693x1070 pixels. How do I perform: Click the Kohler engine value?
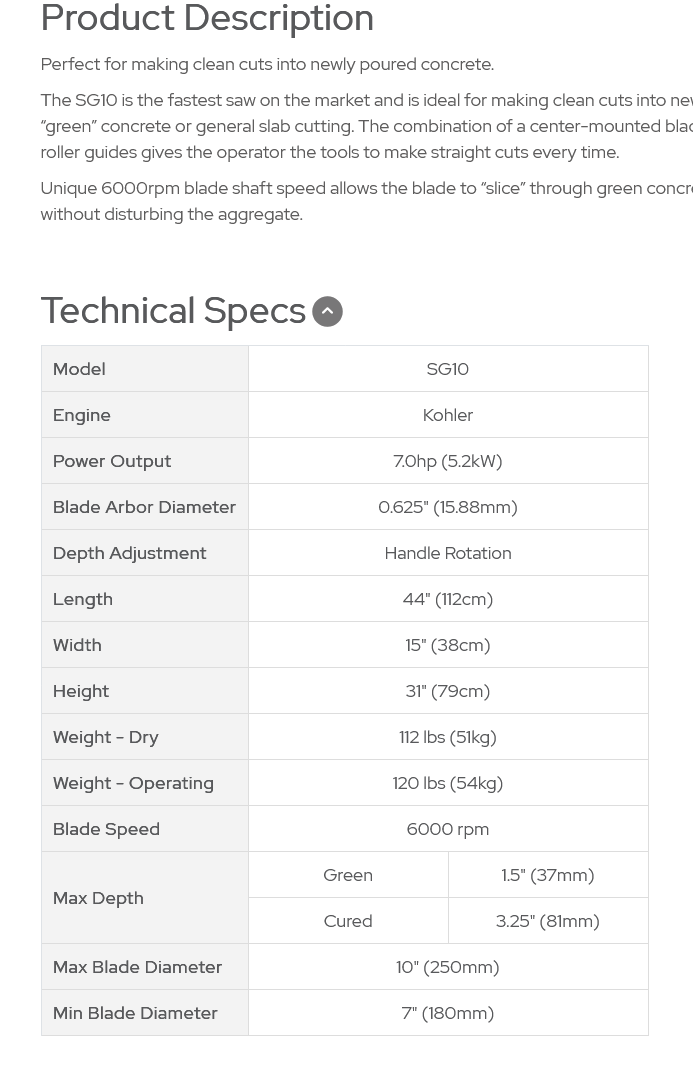tap(448, 415)
